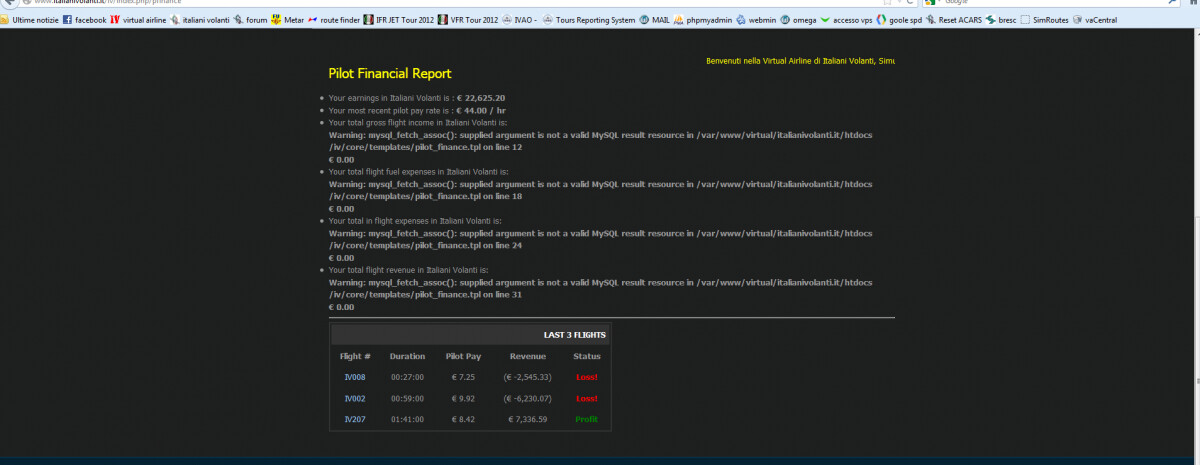Open the VFR Tour 2012 bookmark
1200x465 pixels.
click(468, 20)
